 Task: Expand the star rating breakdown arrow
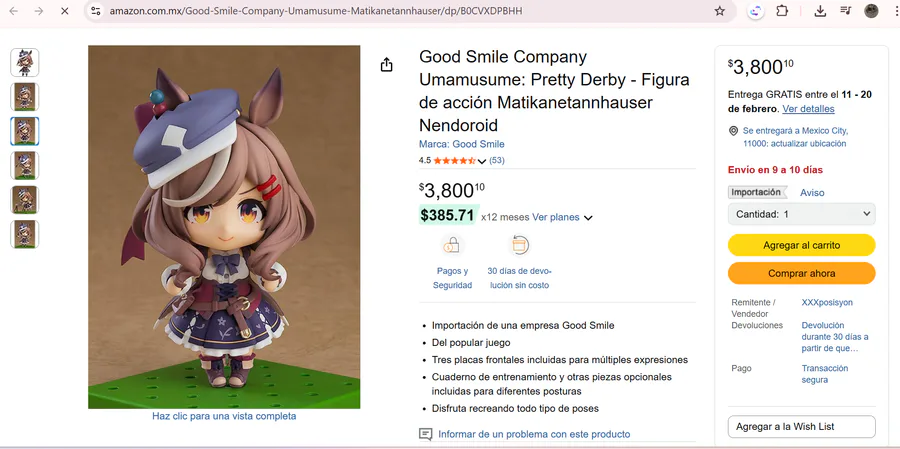point(482,161)
